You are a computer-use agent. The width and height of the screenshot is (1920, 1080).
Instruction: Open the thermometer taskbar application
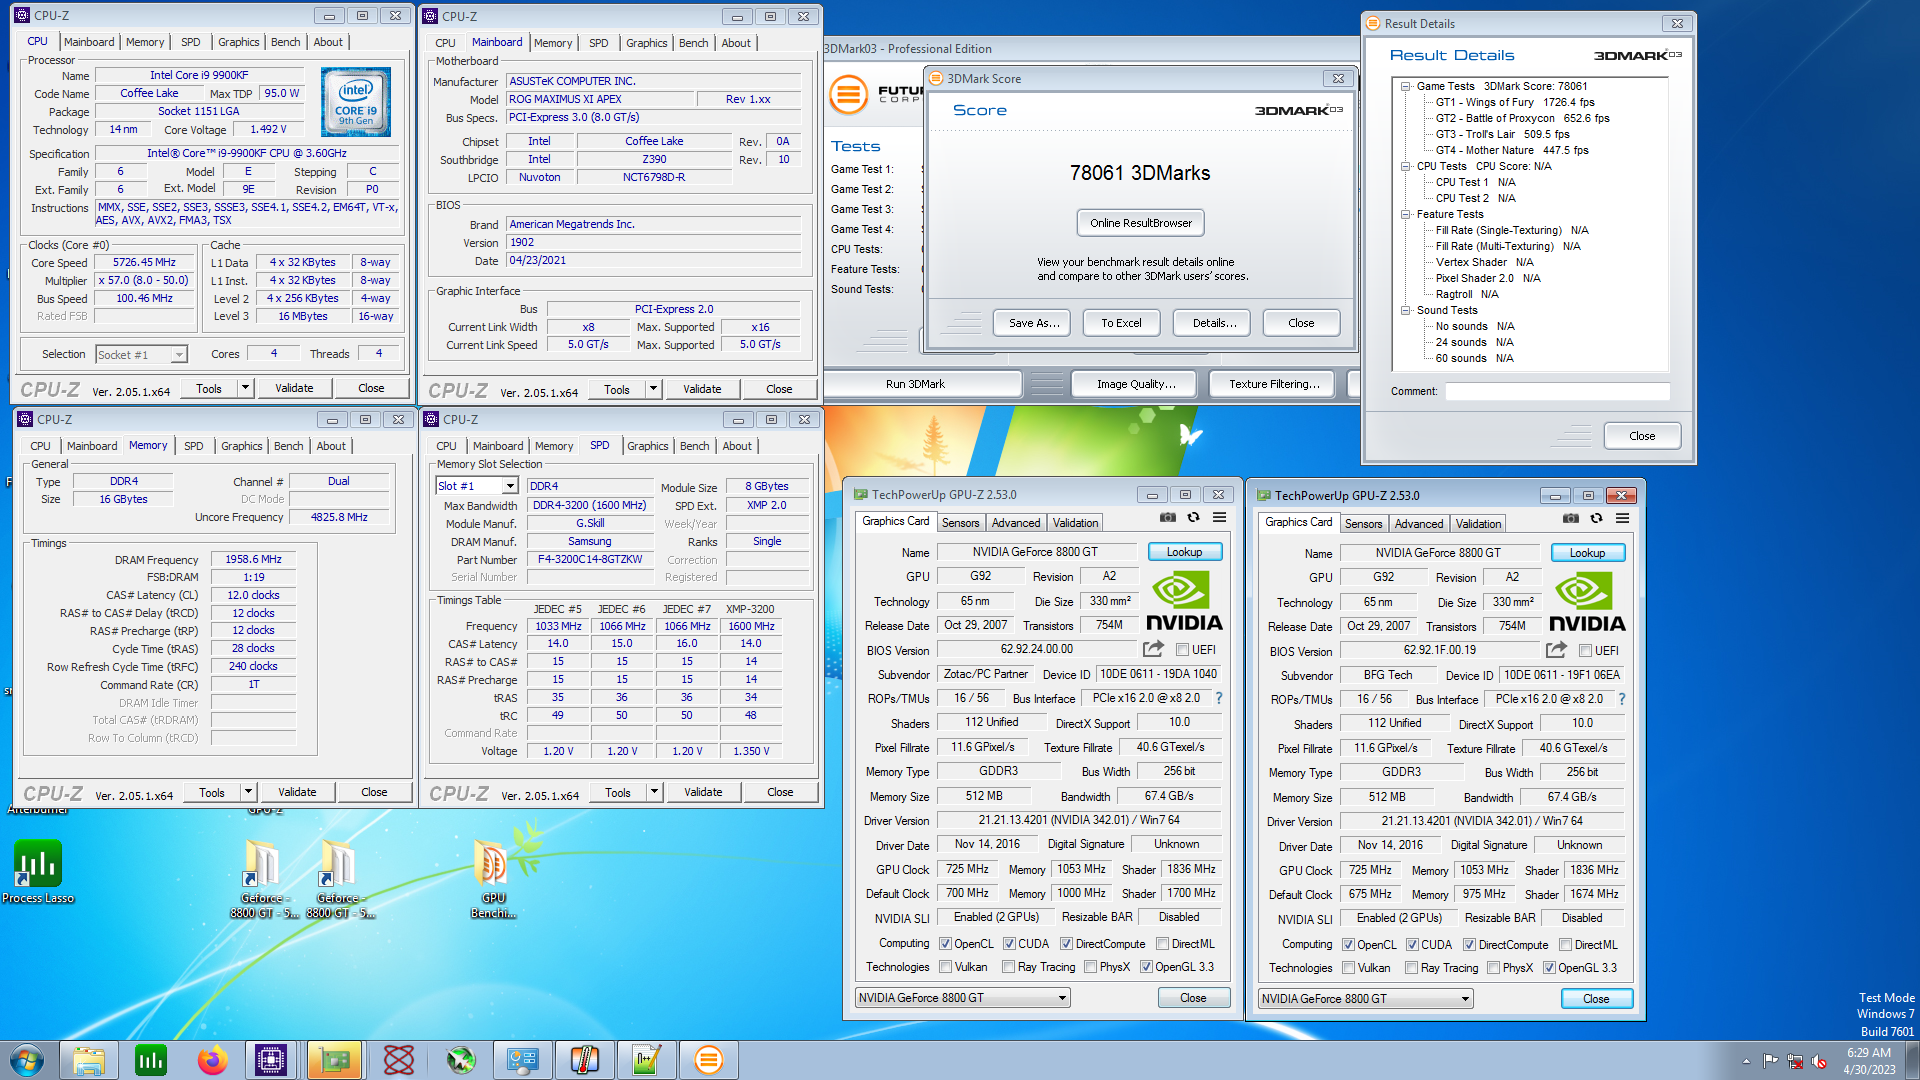(584, 1060)
